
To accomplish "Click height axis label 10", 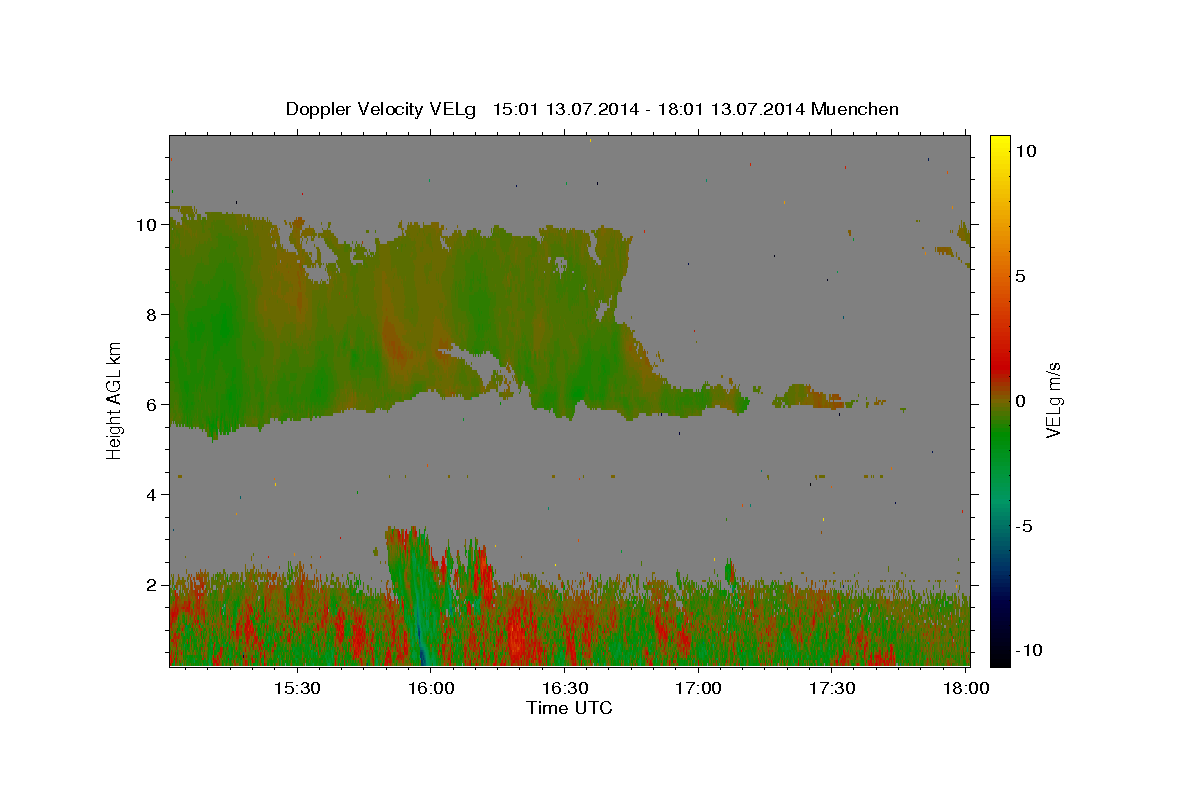I will (x=146, y=225).
